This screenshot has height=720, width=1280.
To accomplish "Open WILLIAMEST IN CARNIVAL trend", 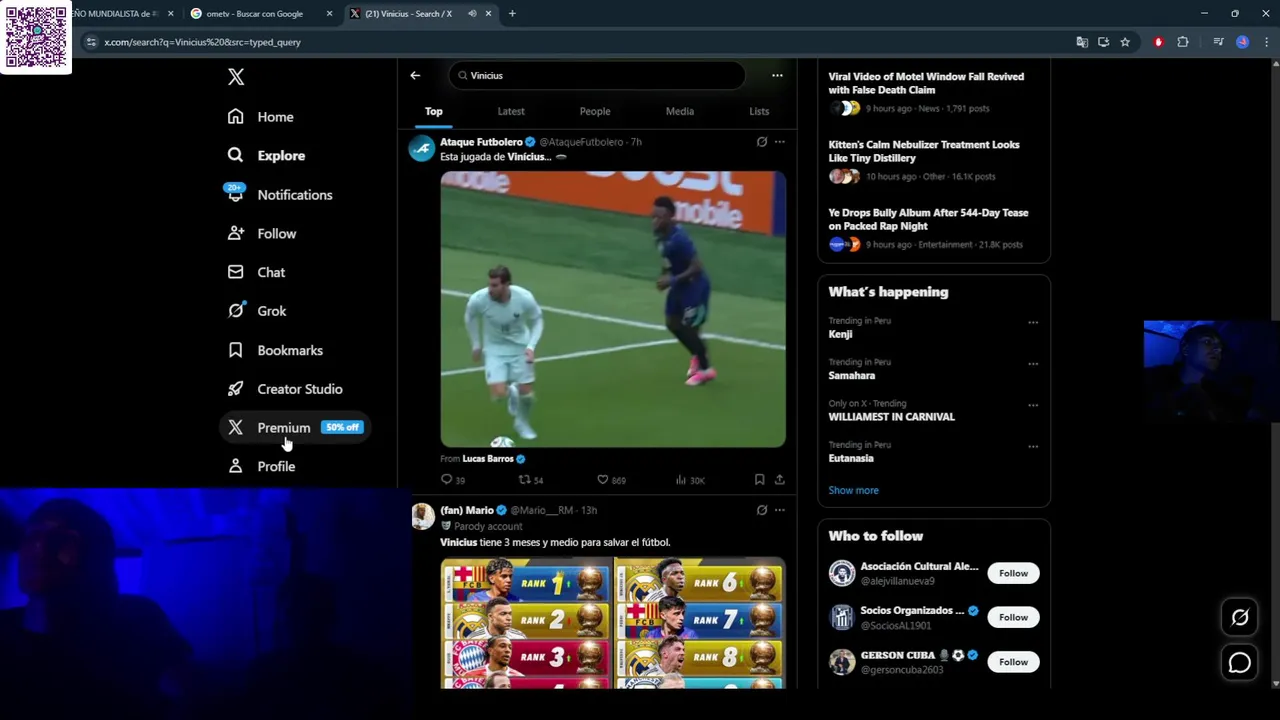I will tap(891, 417).
